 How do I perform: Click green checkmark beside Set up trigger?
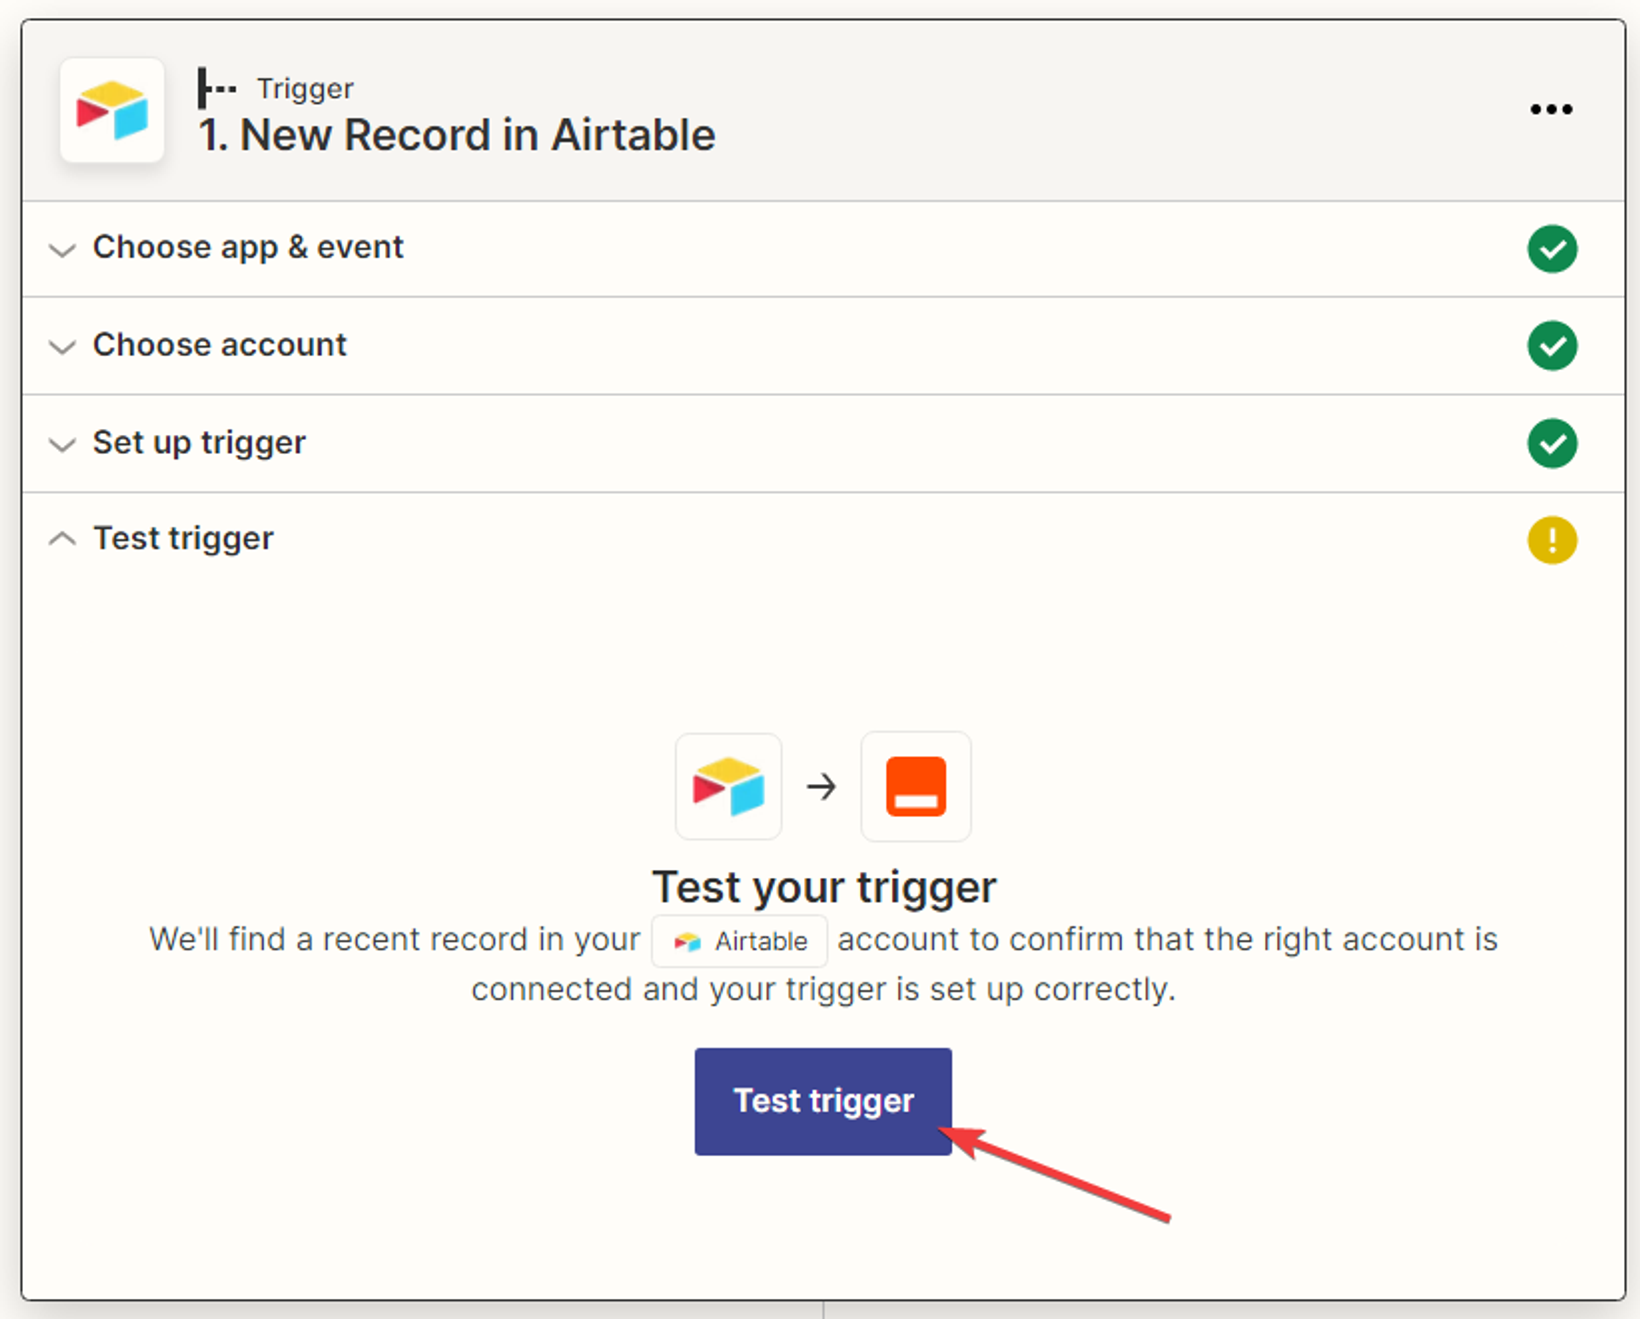pyautogui.click(x=1552, y=443)
